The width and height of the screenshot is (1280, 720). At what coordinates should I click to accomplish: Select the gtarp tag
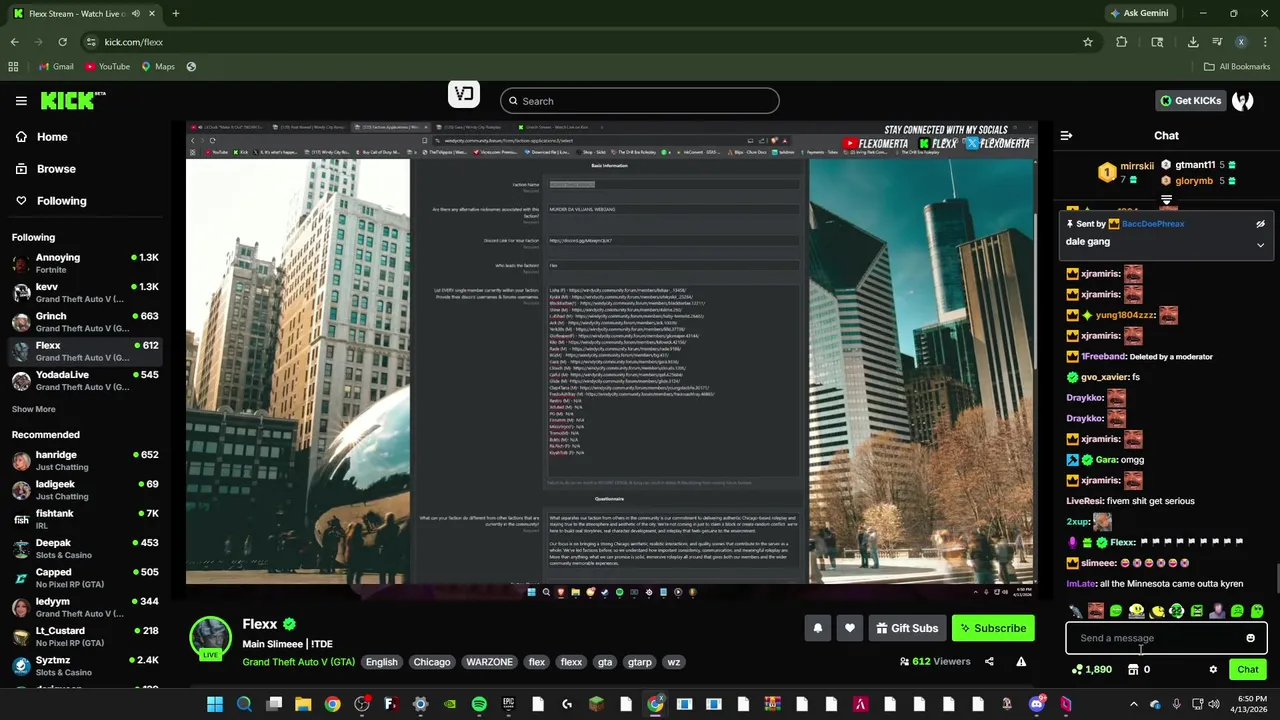coord(639,662)
